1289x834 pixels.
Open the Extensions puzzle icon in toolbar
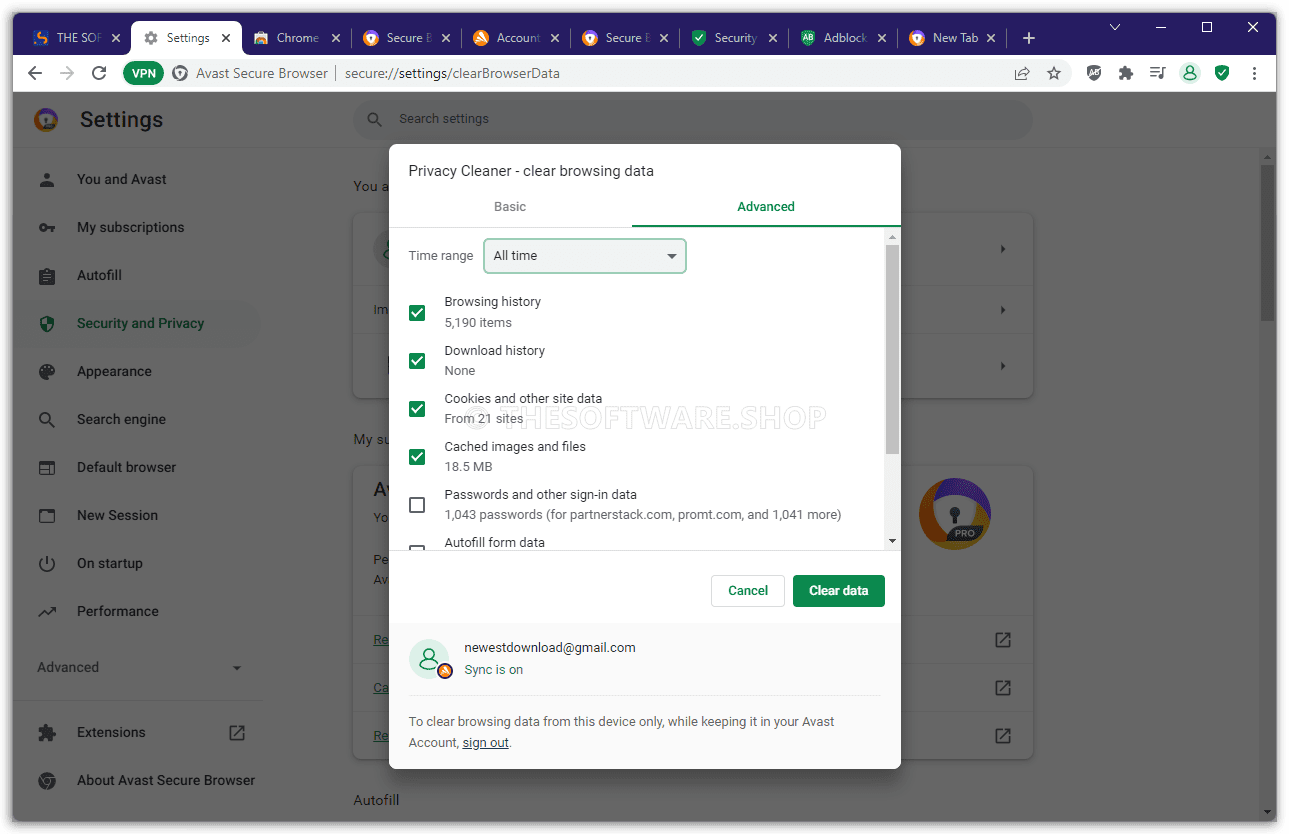point(1126,73)
